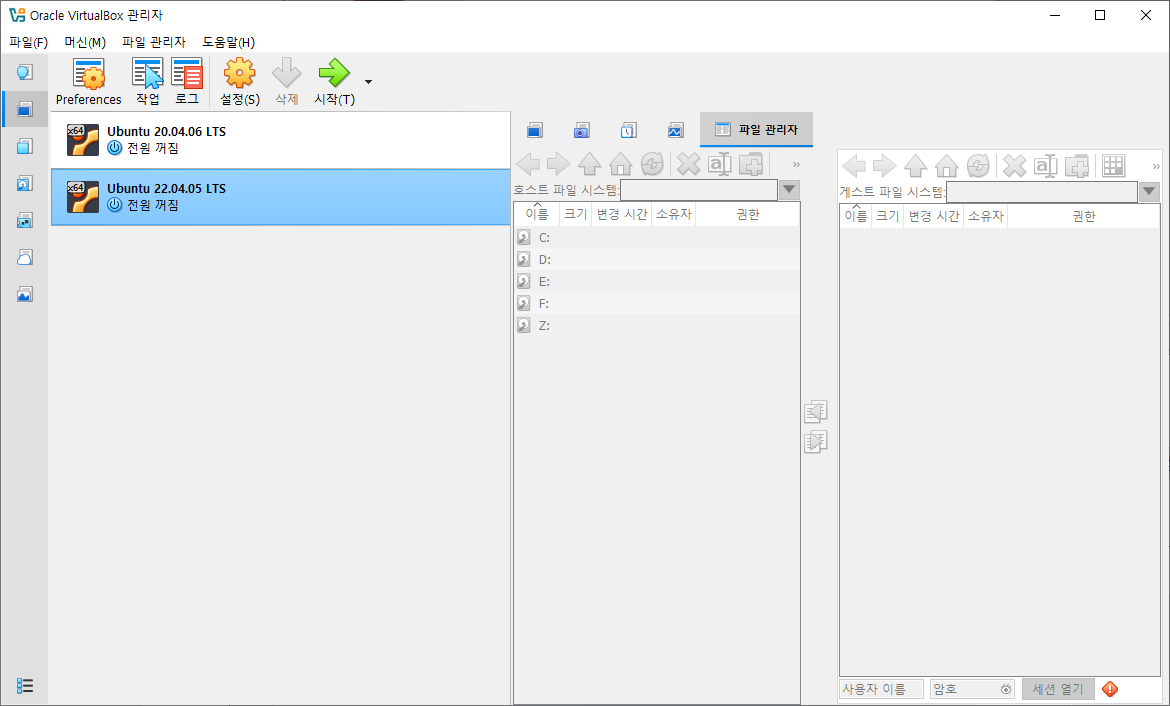Click rename icon in host toolbar
This screenshot has height=706, width=1170.
719,164
